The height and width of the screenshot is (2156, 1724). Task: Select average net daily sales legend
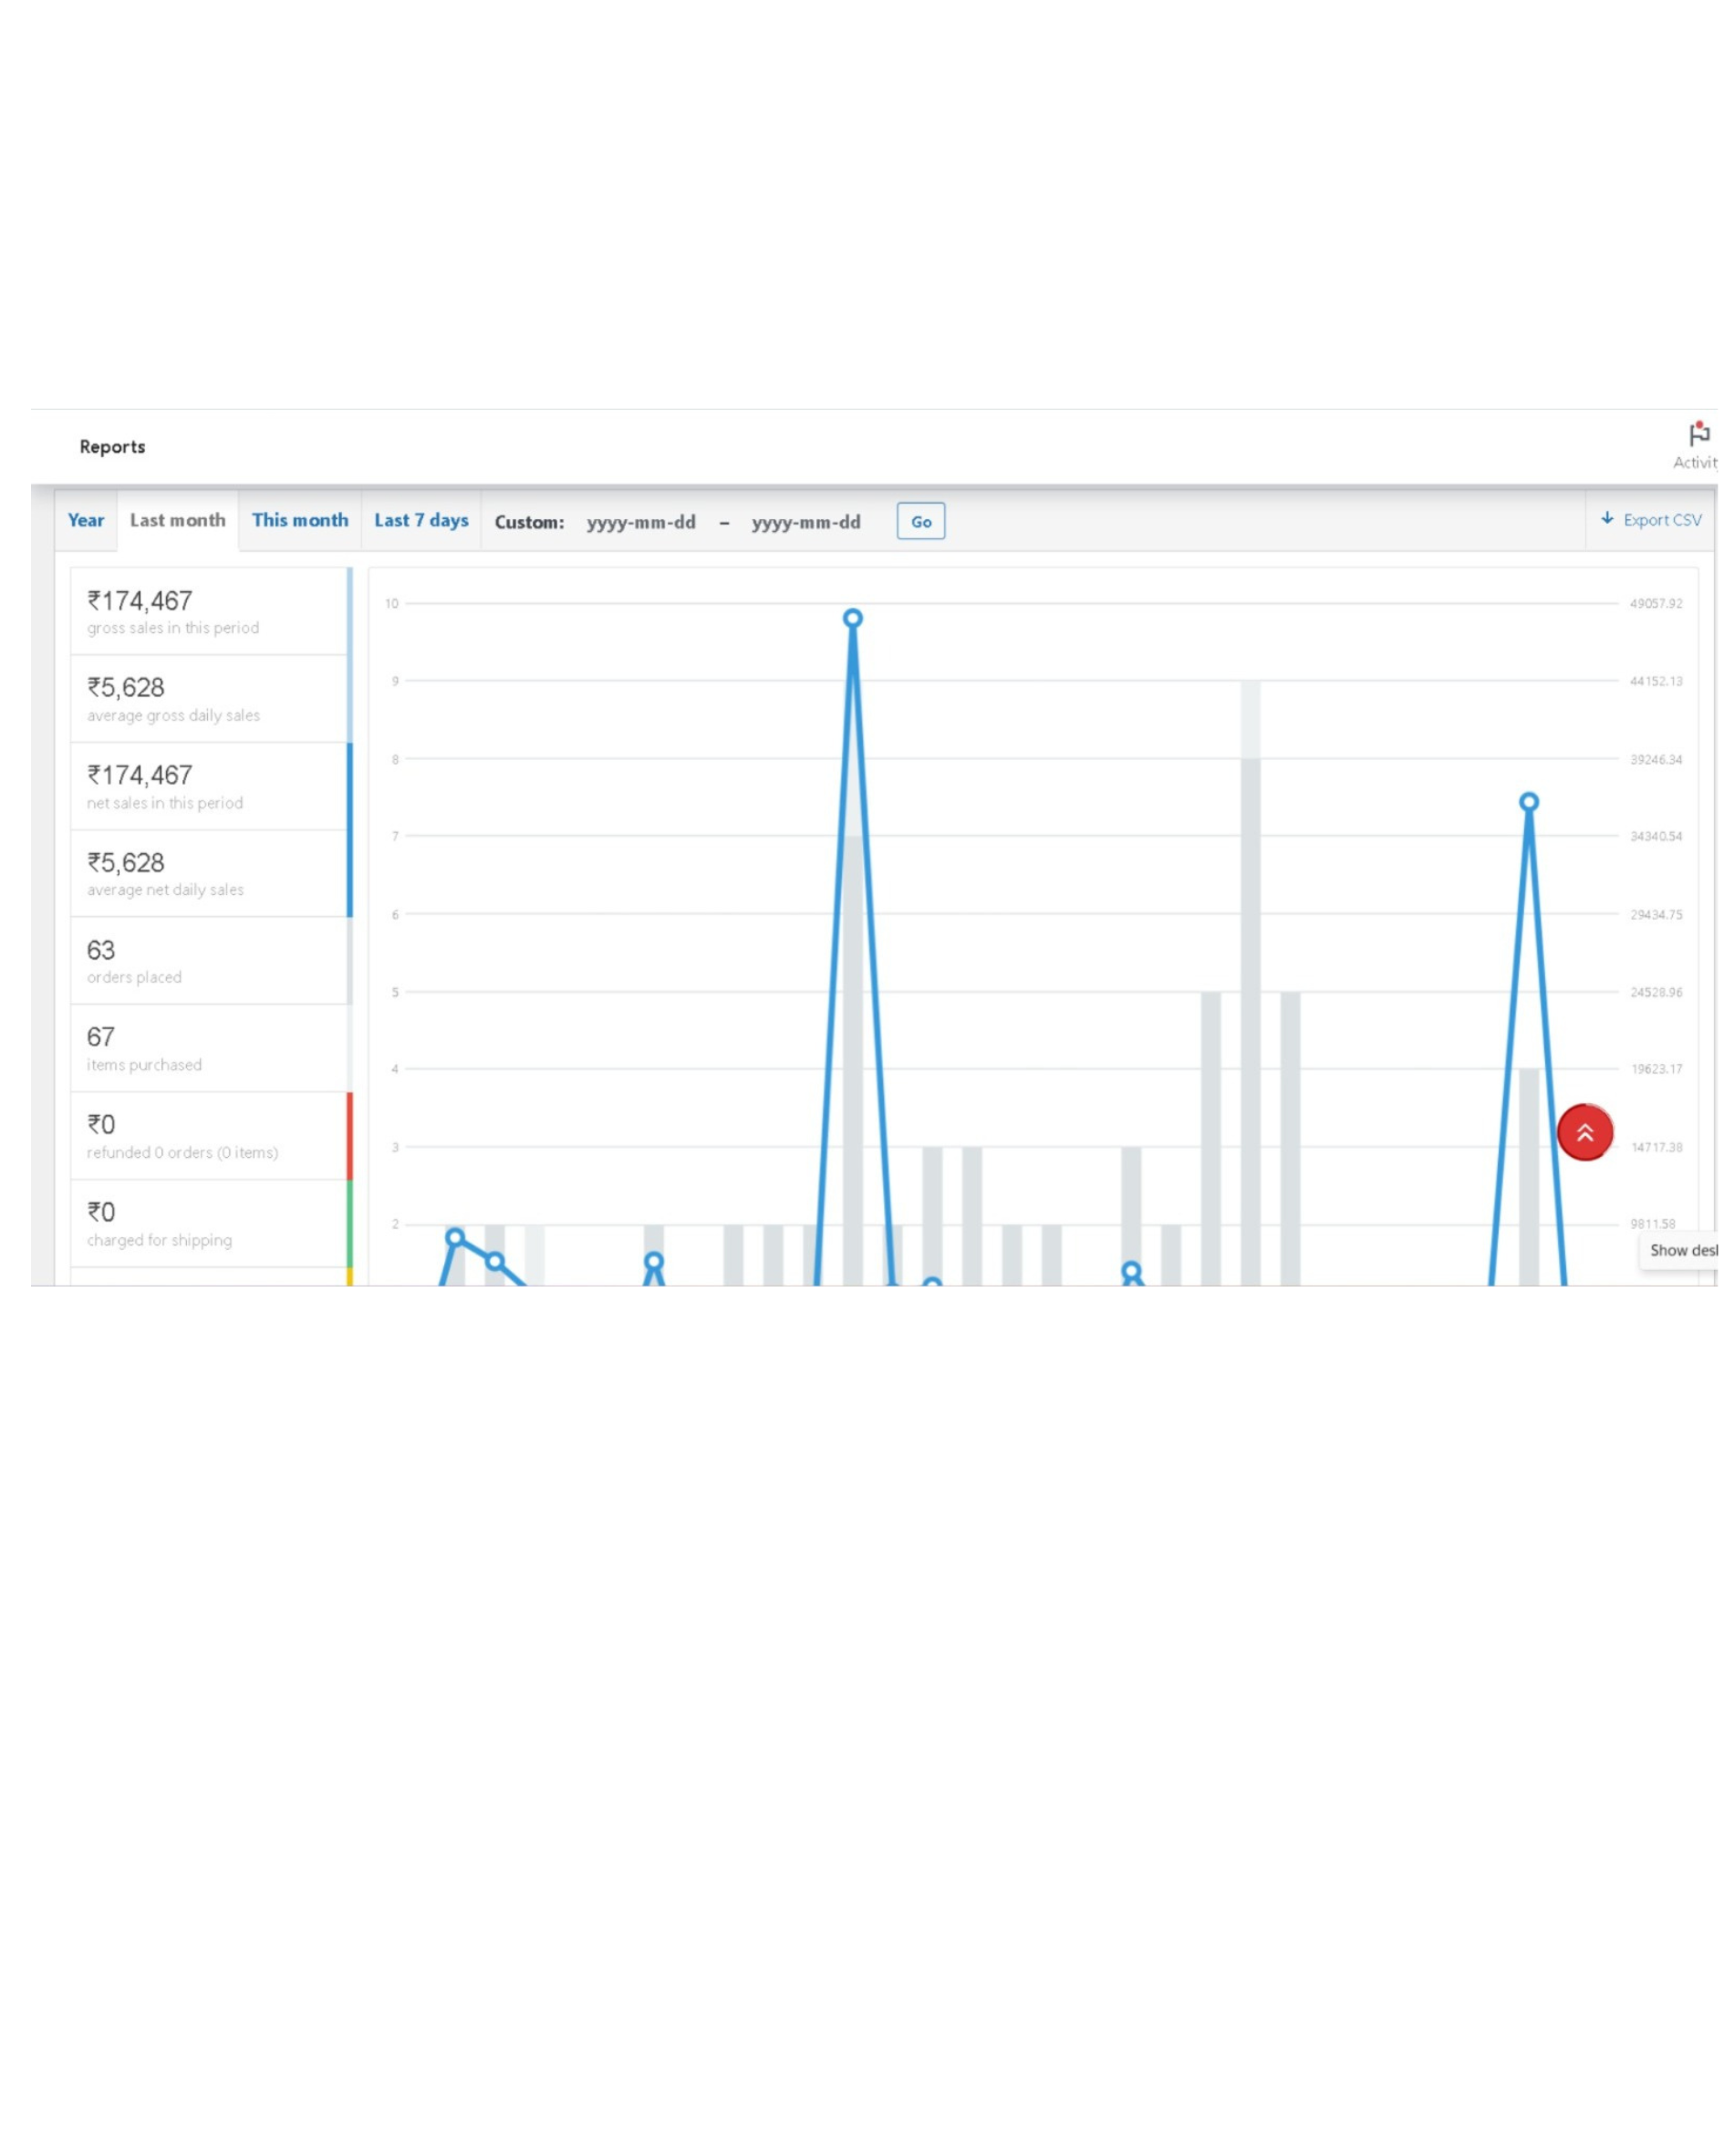(211, 874)
